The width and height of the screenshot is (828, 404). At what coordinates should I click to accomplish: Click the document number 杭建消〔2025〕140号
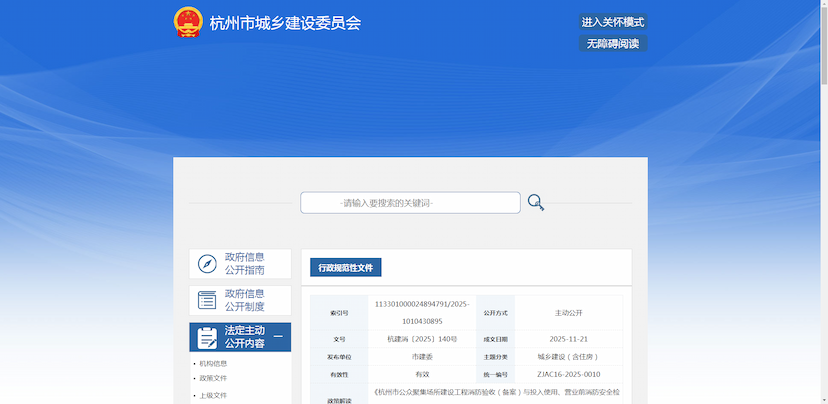point(422,339)
